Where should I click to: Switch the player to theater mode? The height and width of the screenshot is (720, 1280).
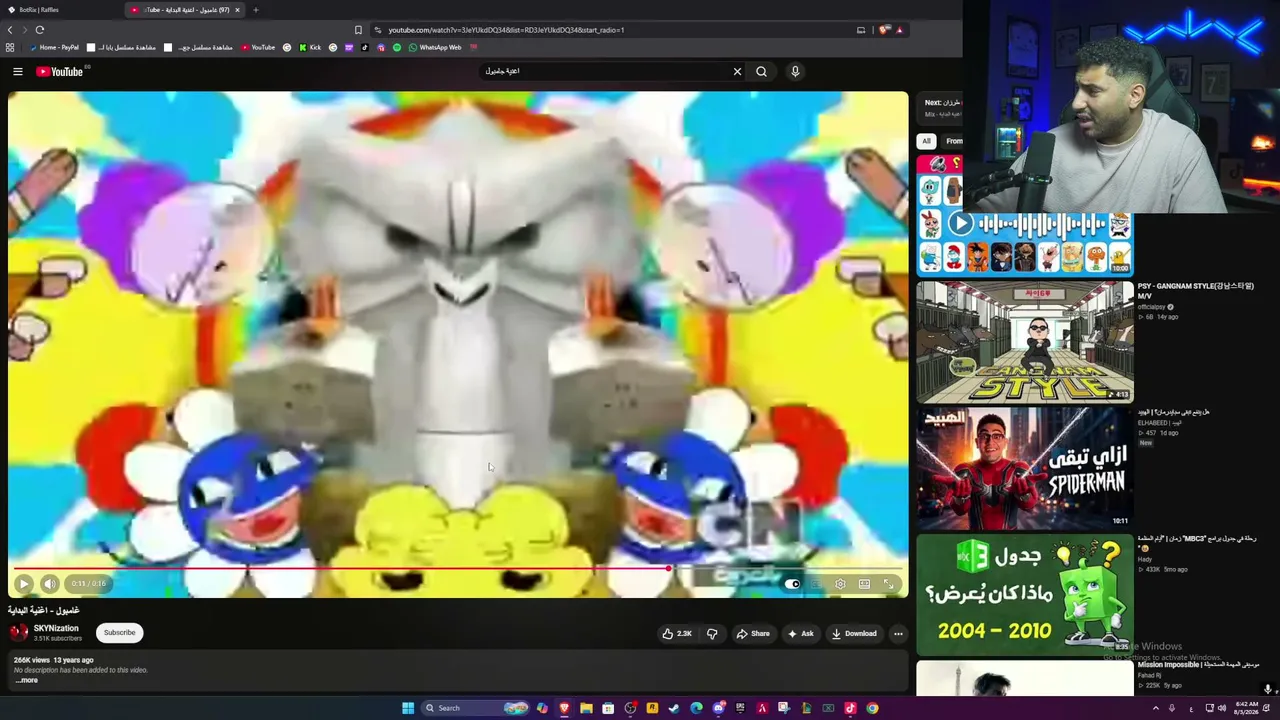coord(864,584)
